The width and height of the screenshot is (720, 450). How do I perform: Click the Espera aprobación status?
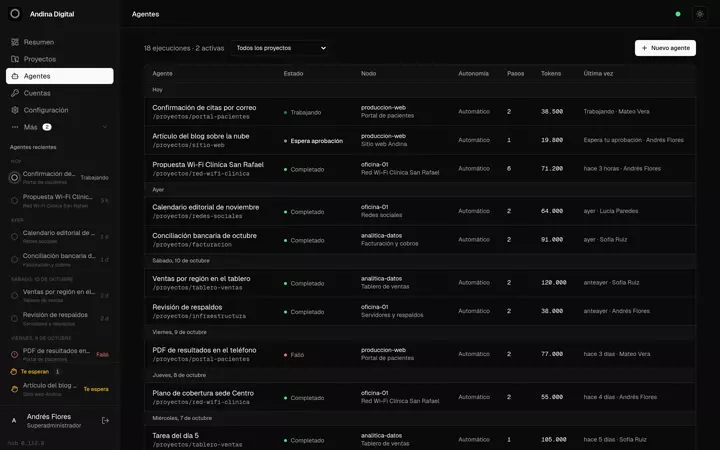tap(314, 141)
